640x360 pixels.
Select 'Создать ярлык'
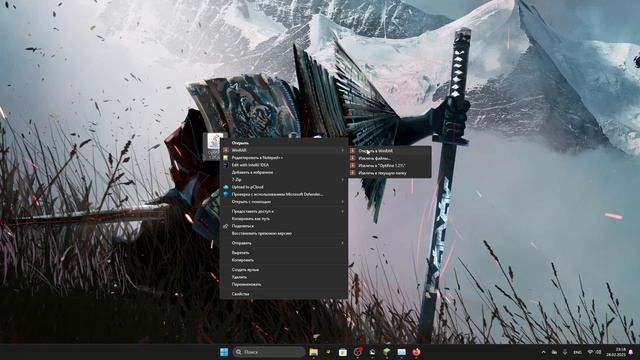coord(284,270)
